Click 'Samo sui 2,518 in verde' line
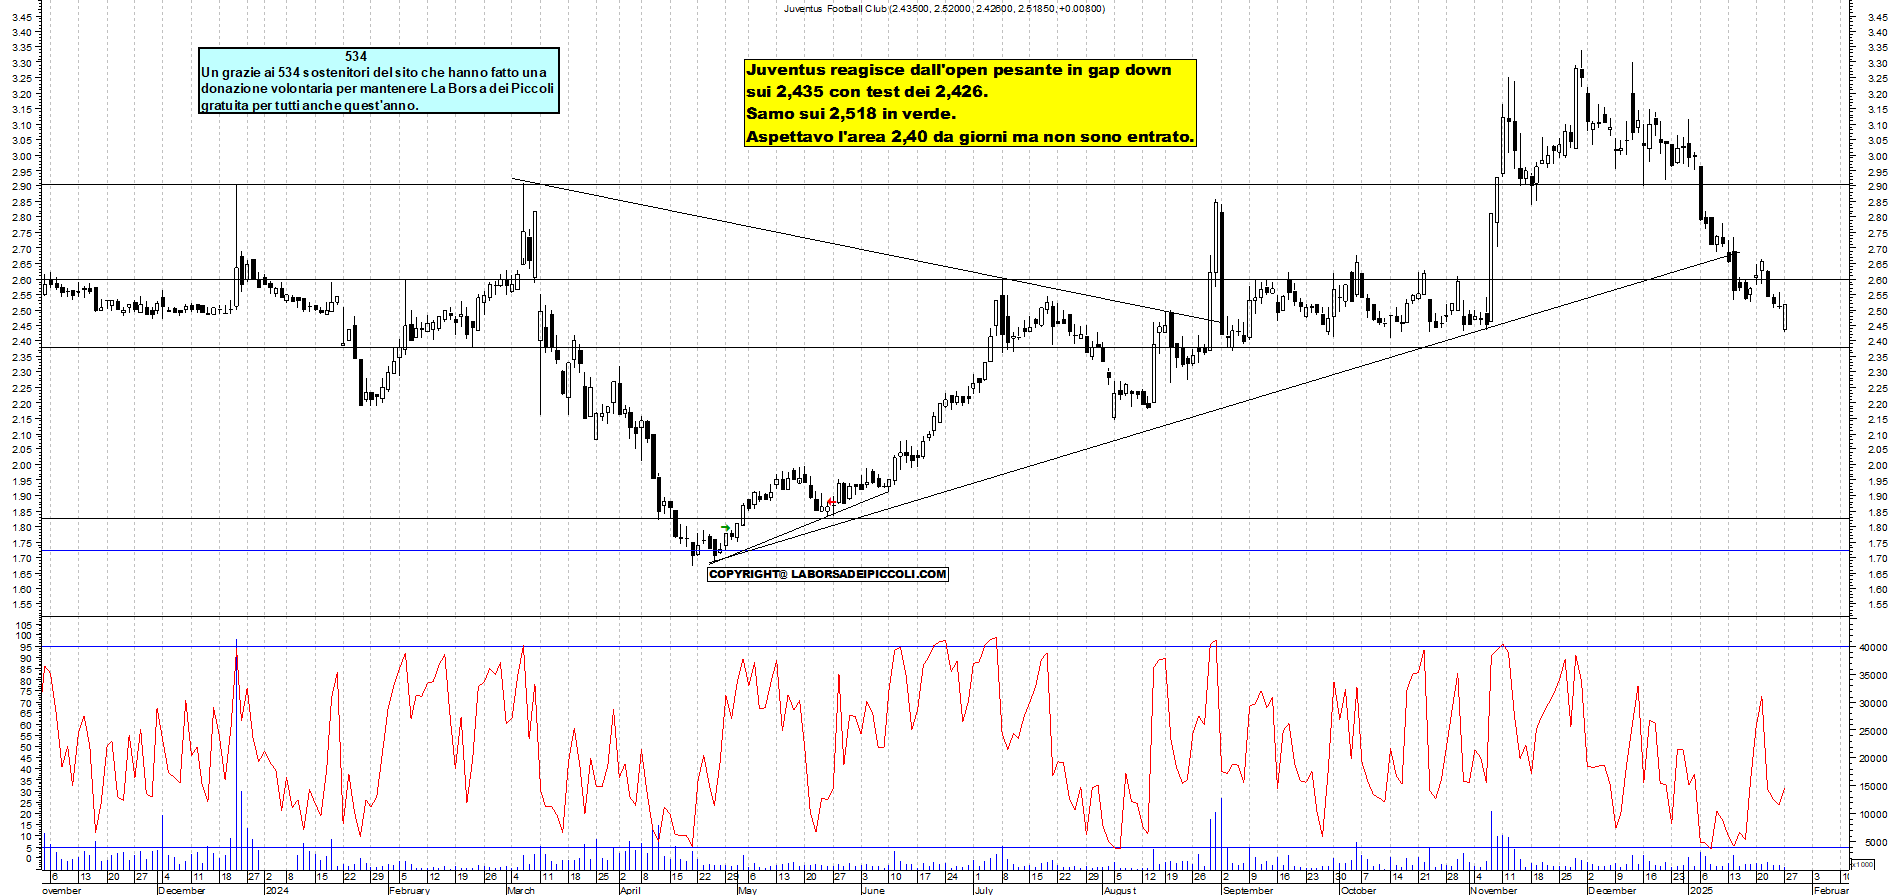 tap(851, 114)
